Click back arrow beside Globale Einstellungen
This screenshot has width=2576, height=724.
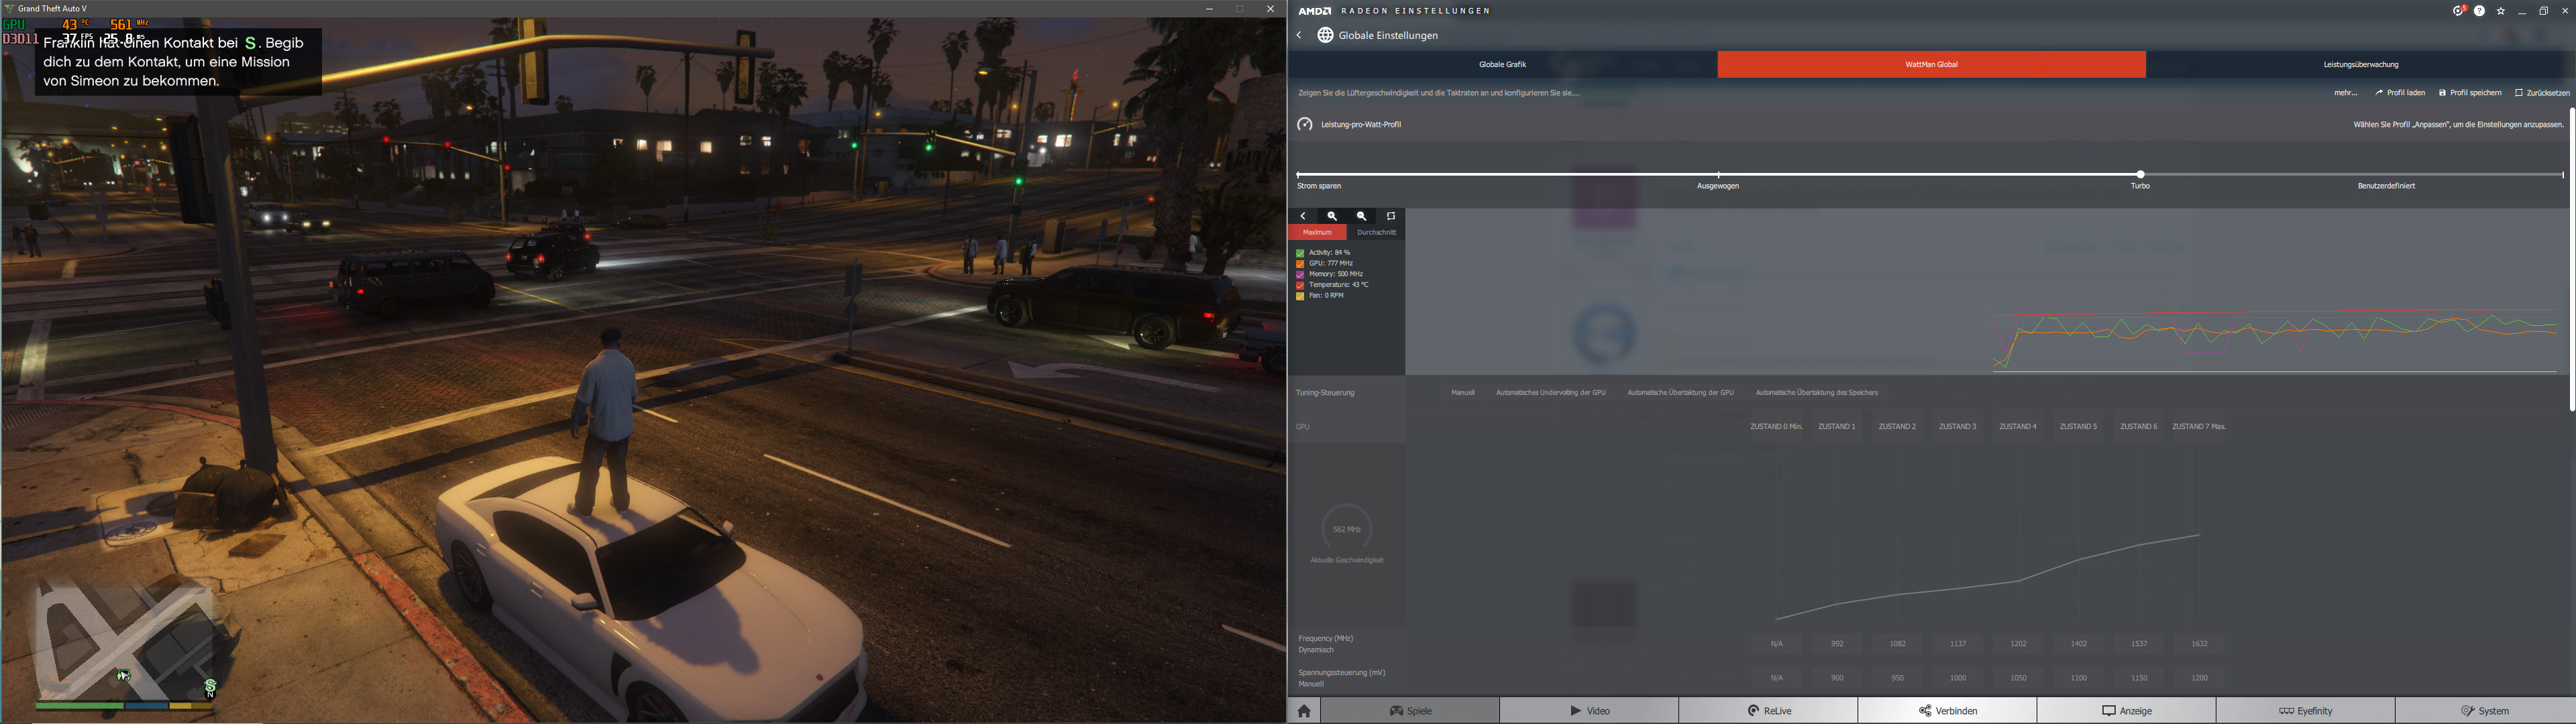click(x=1299, y=35)
